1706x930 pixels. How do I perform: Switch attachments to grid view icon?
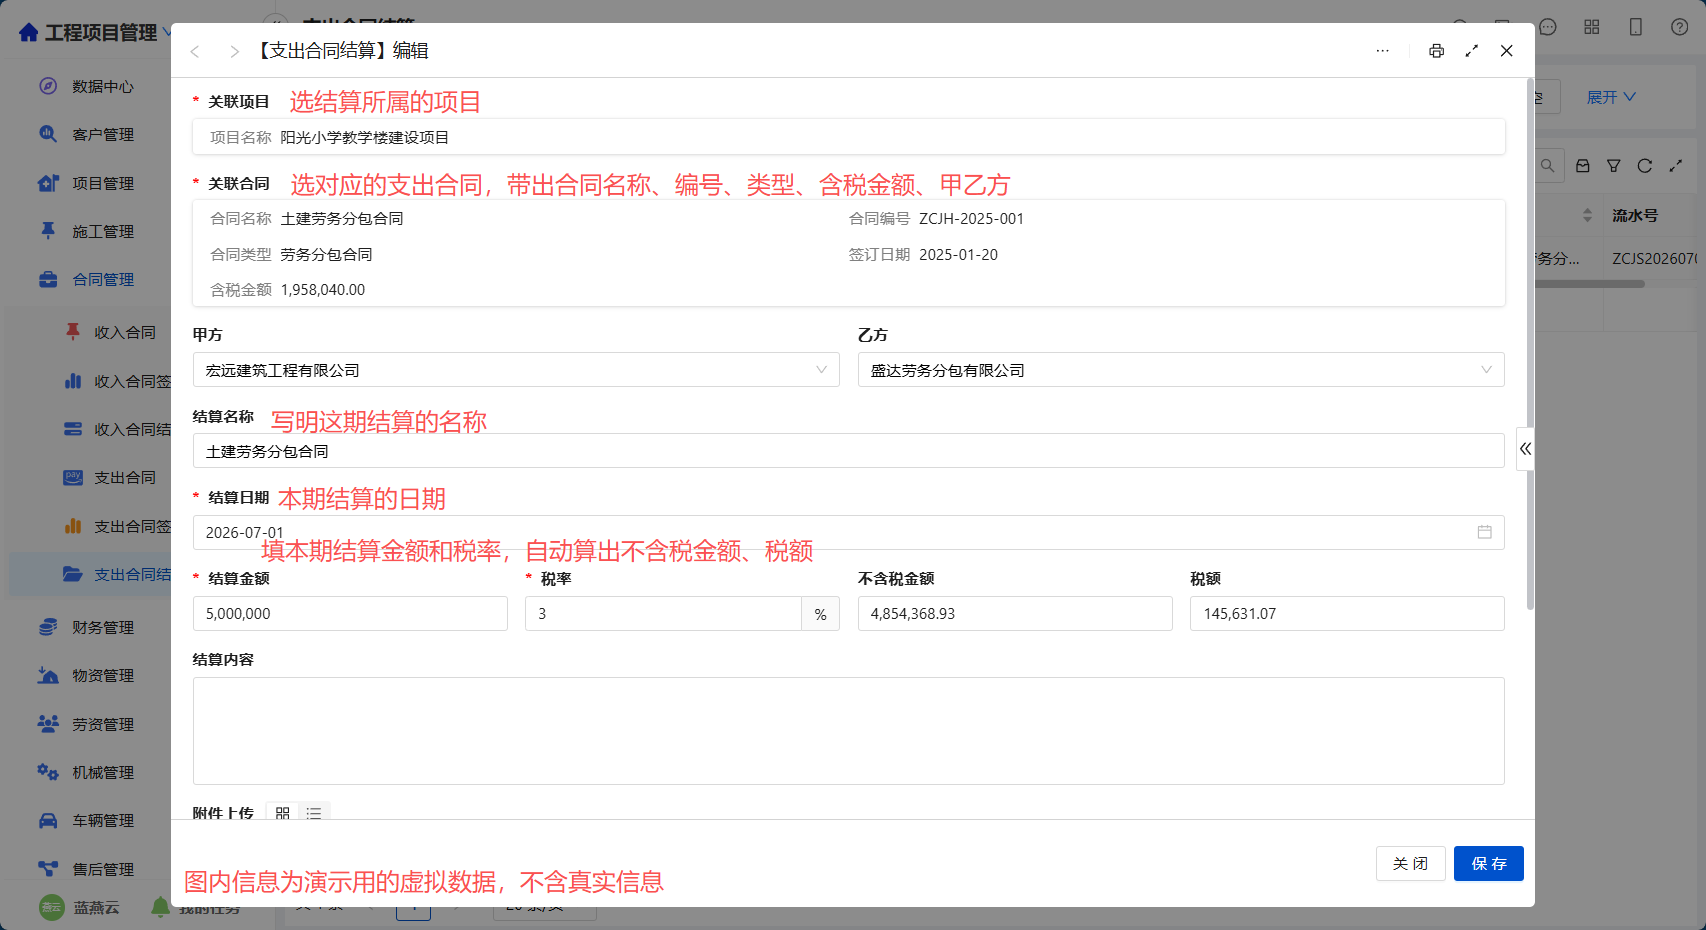pyautogui.click(x=283, y=813)
